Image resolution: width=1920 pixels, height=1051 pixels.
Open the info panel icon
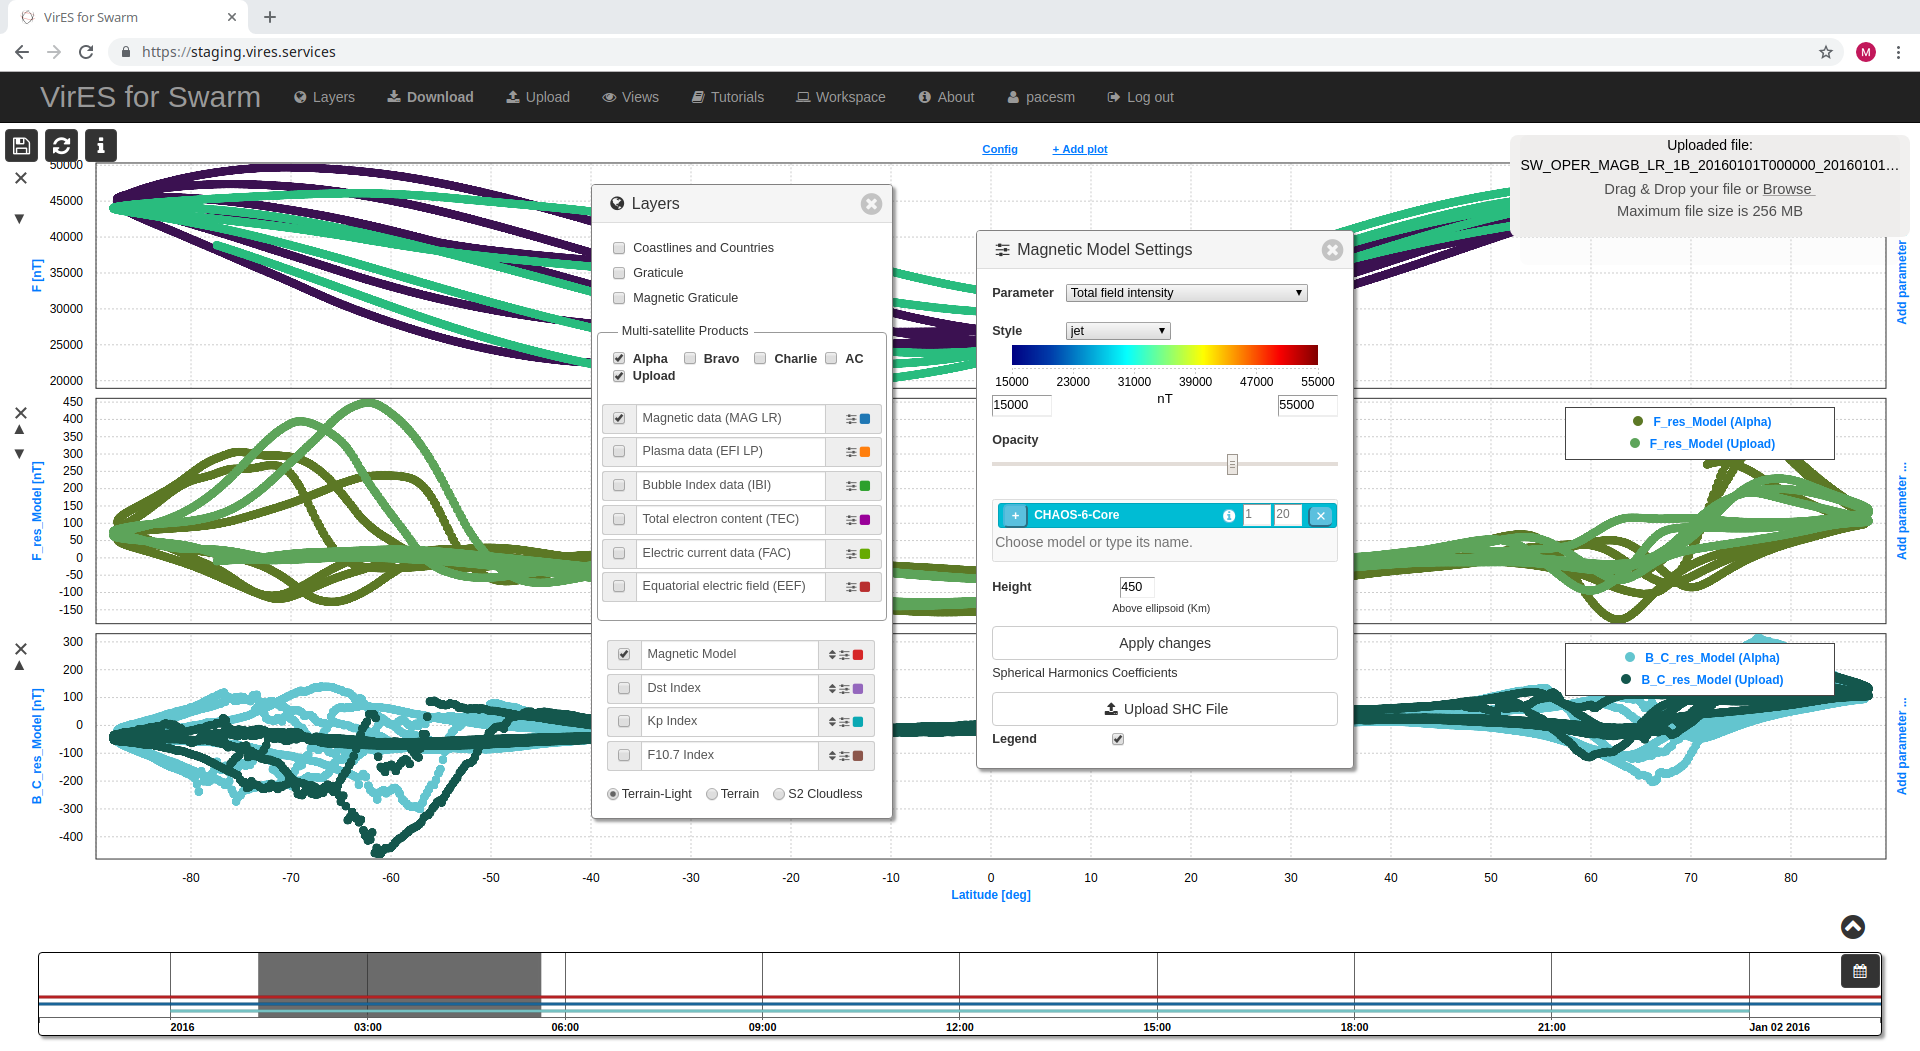coord(100,145)
